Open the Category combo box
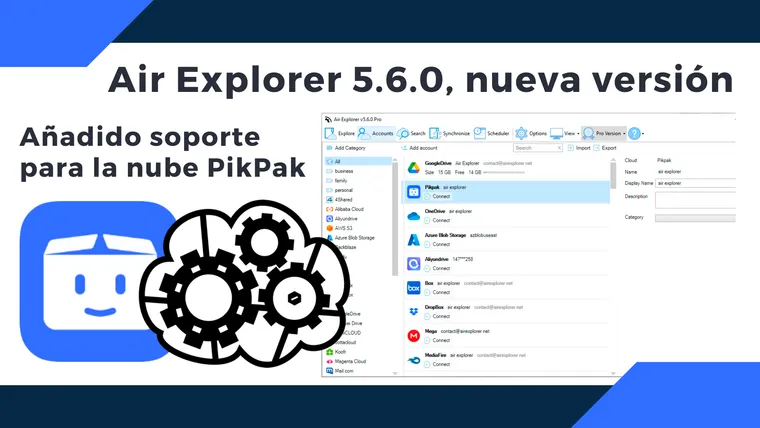The height and width of the screenshot is (428, 760). (696, 218)
